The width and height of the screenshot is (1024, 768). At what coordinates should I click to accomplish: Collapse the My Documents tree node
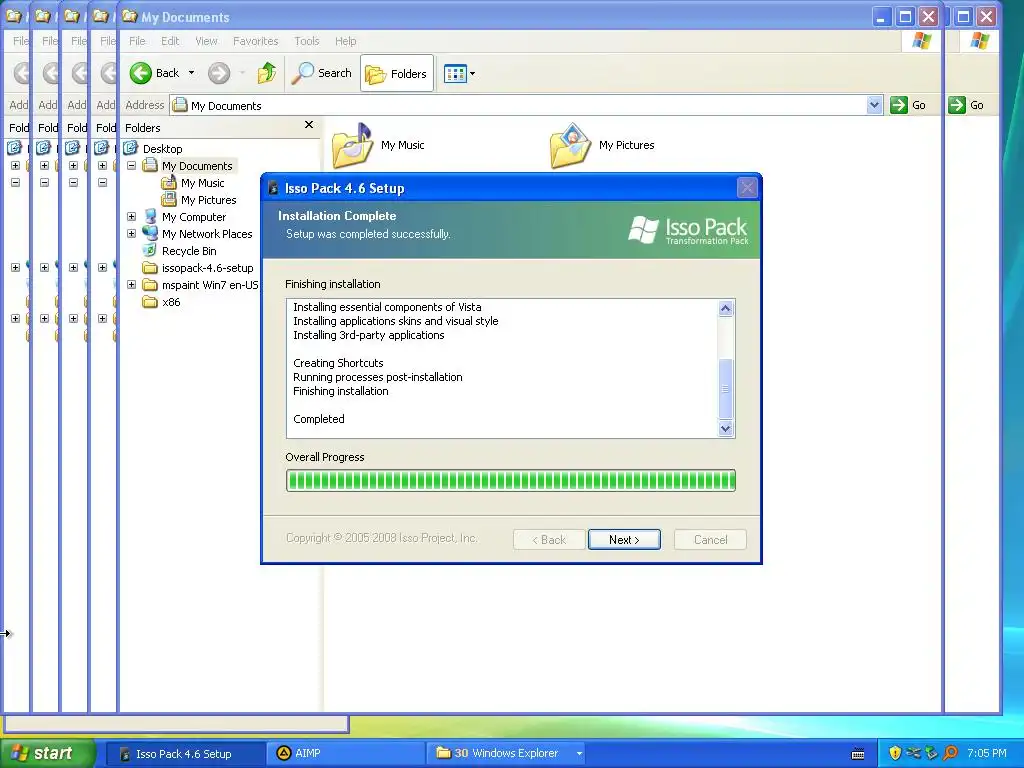(131, 166)
